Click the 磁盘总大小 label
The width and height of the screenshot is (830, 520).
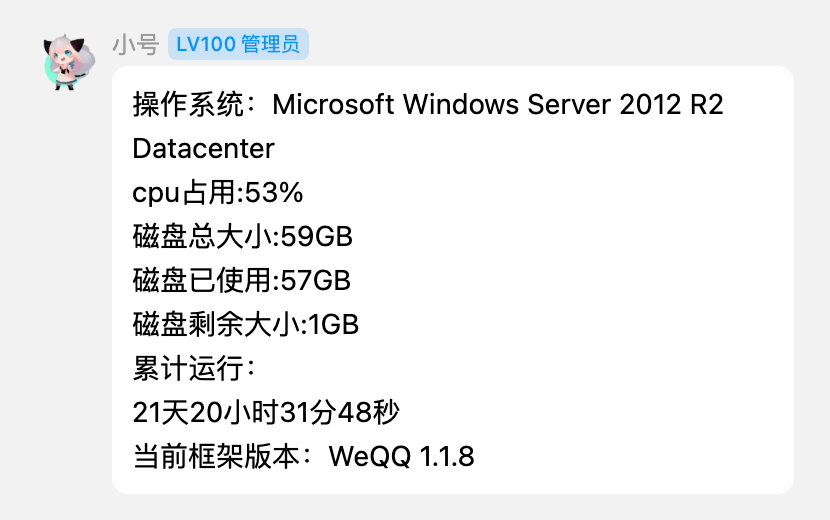(x=203, y=237)
